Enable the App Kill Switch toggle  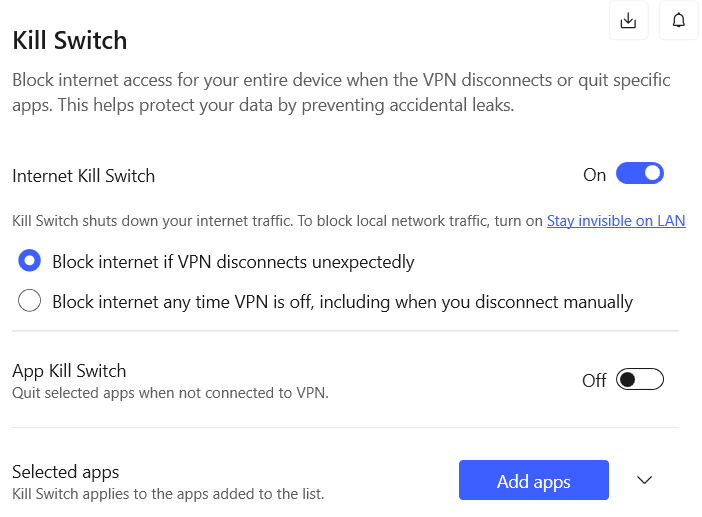coord(640,380)
